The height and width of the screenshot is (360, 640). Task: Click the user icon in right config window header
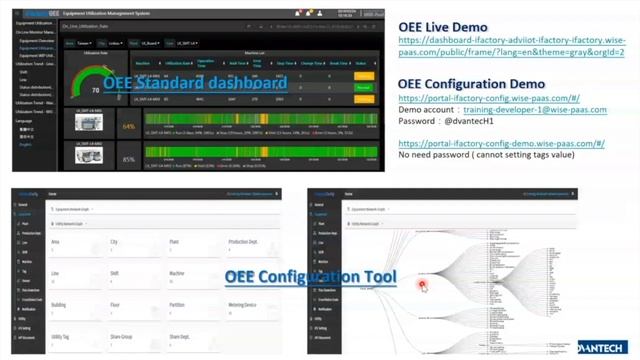pyautogui.click(x=573, y=194)
